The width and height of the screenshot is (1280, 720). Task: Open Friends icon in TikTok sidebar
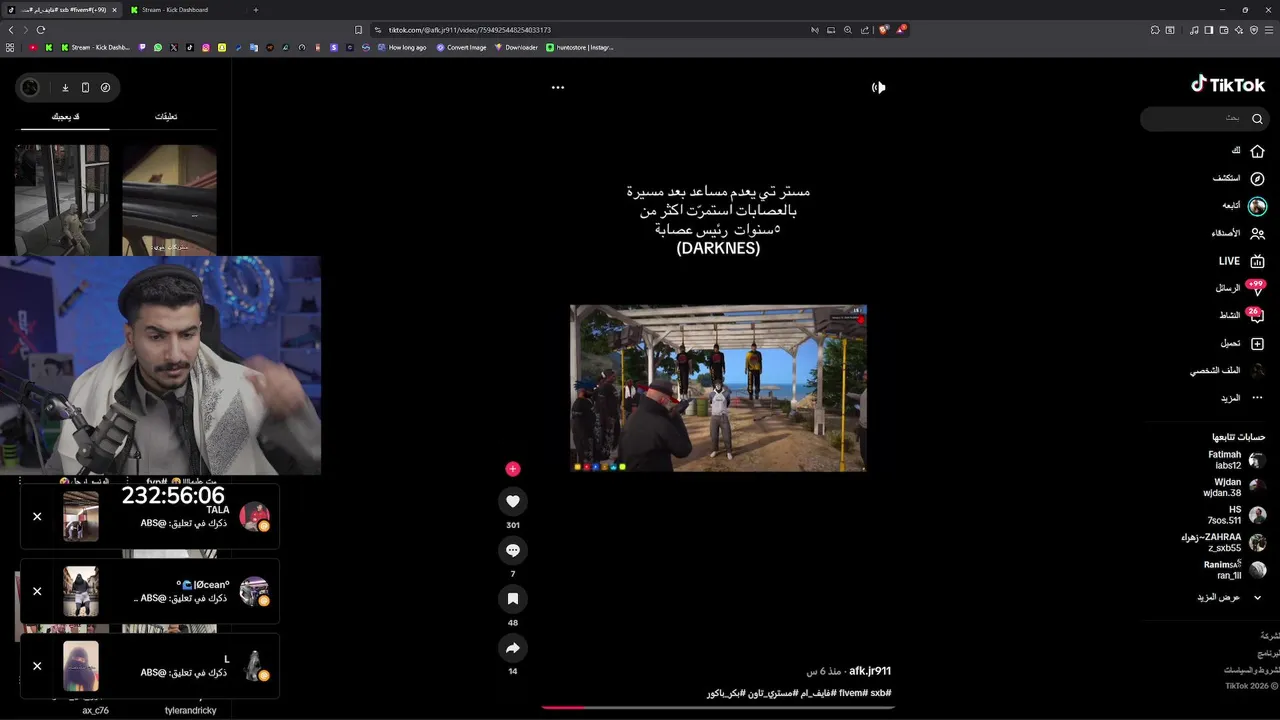(1257, 233)
